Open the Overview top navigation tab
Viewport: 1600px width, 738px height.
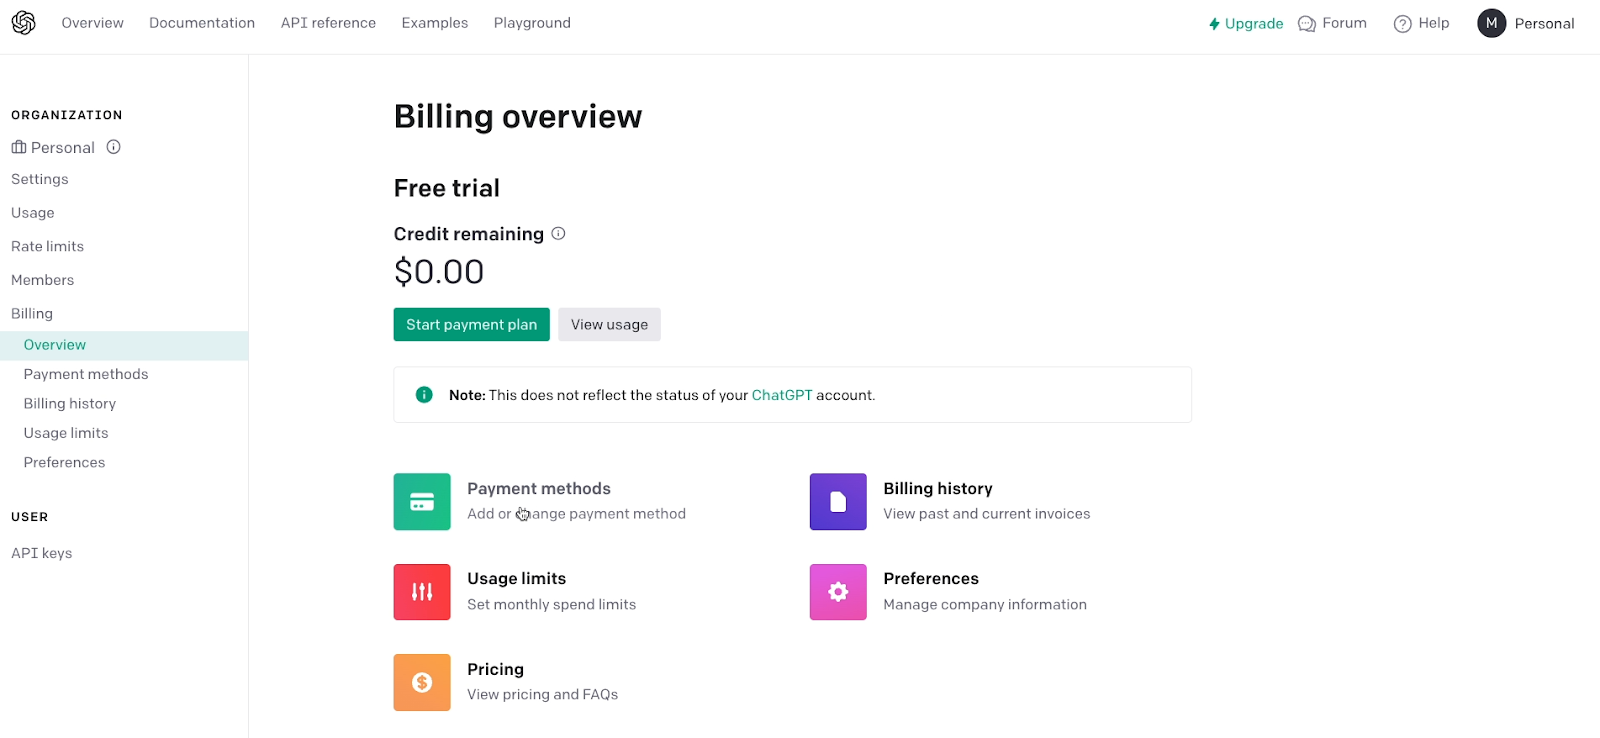[x=93, y=23]
